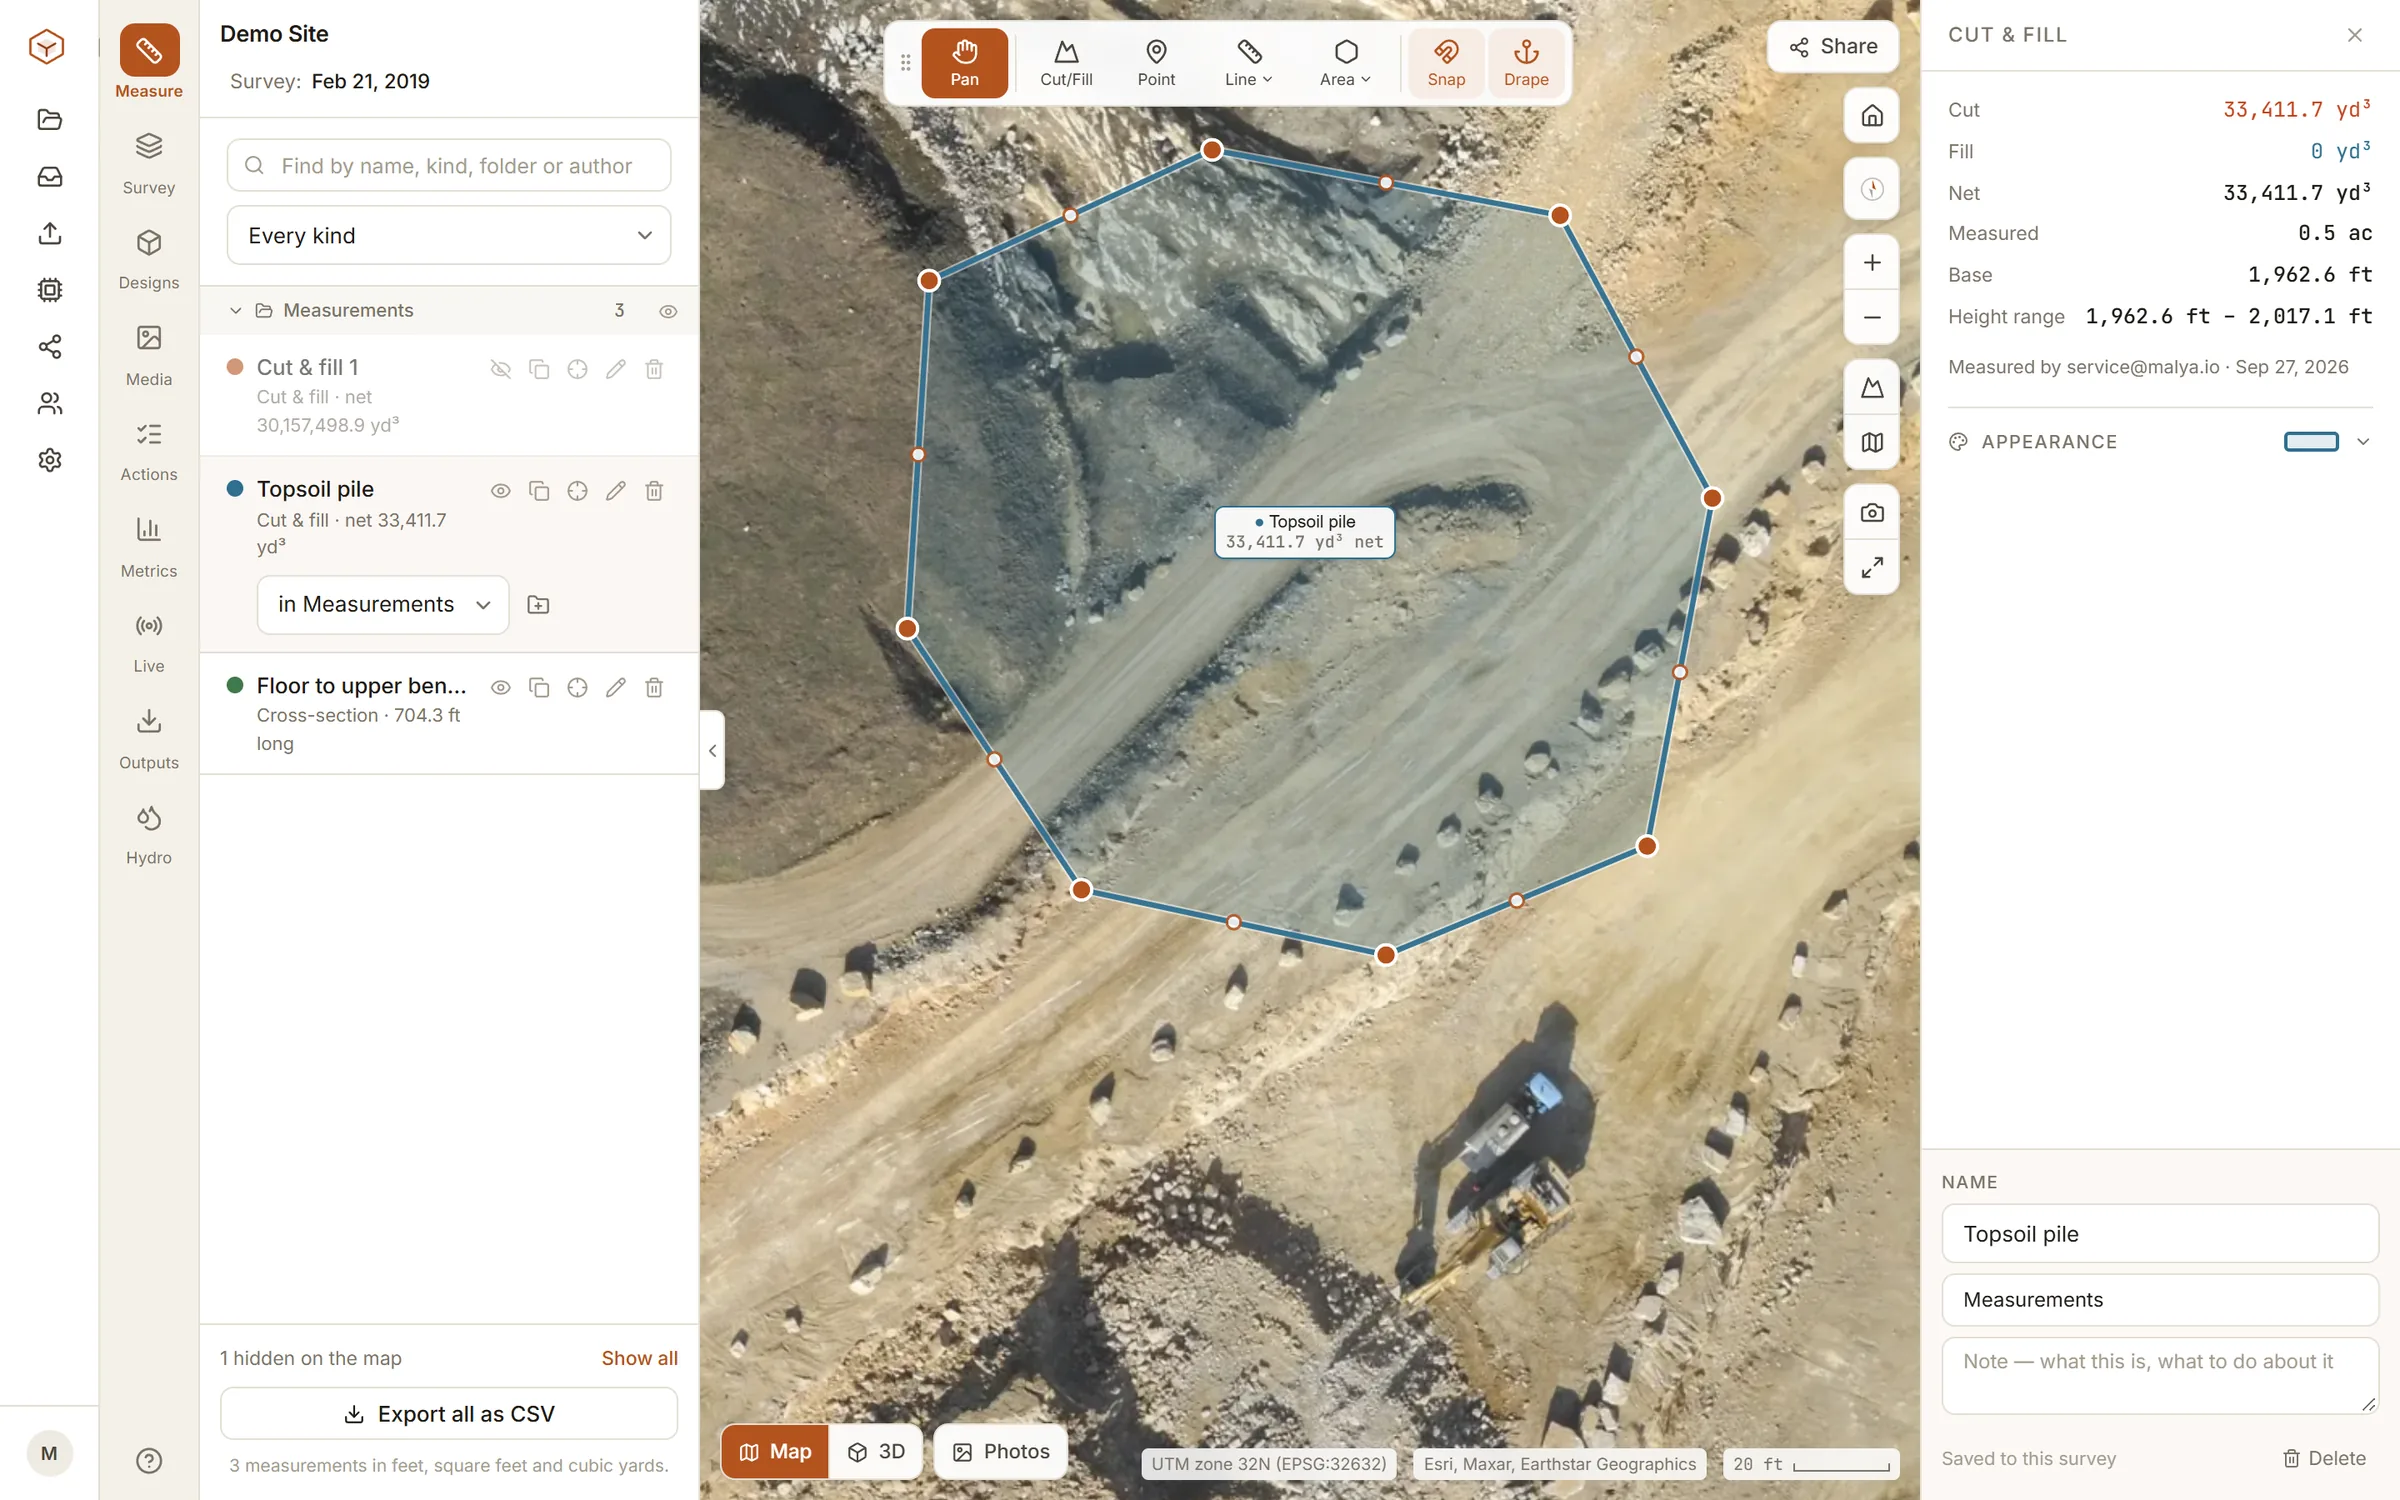This screenshot has width=2400, height=1500.
Task: Duplicate the Cut & fill 1 measurement
Action: click(x=539, y=369)
